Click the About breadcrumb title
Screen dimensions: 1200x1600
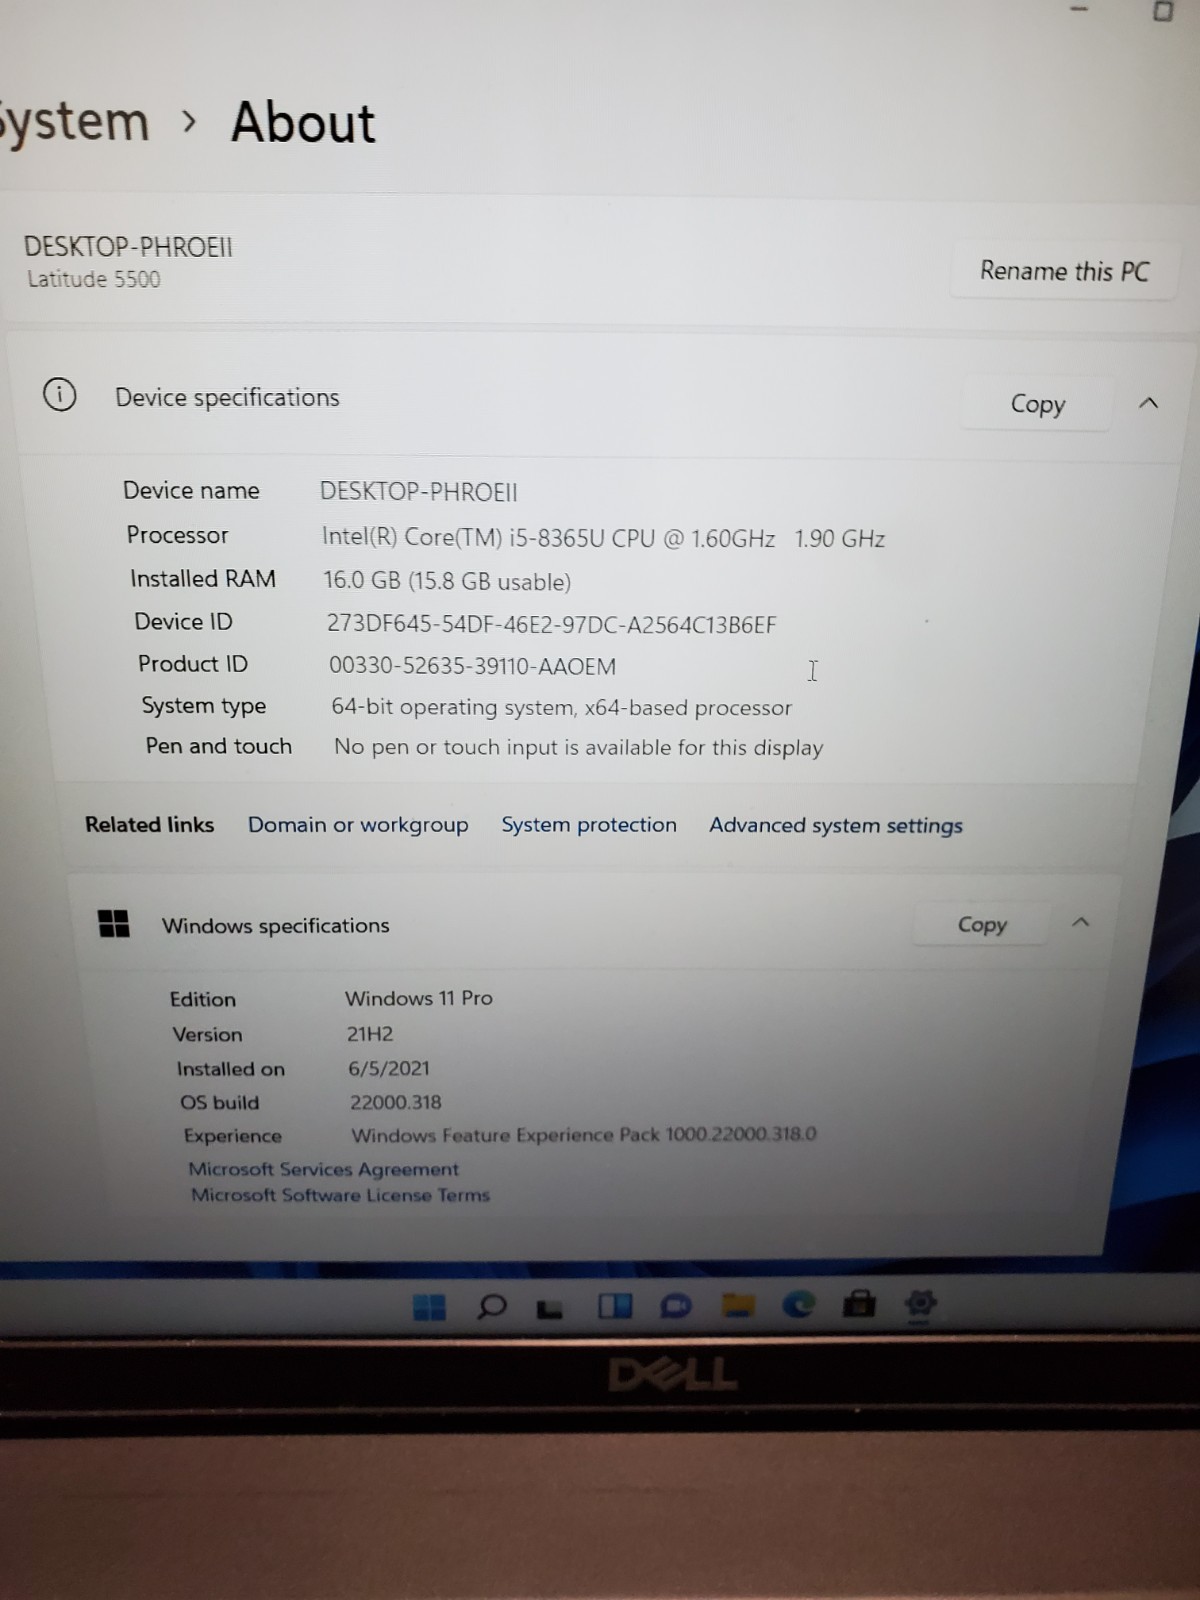(303, 123)
